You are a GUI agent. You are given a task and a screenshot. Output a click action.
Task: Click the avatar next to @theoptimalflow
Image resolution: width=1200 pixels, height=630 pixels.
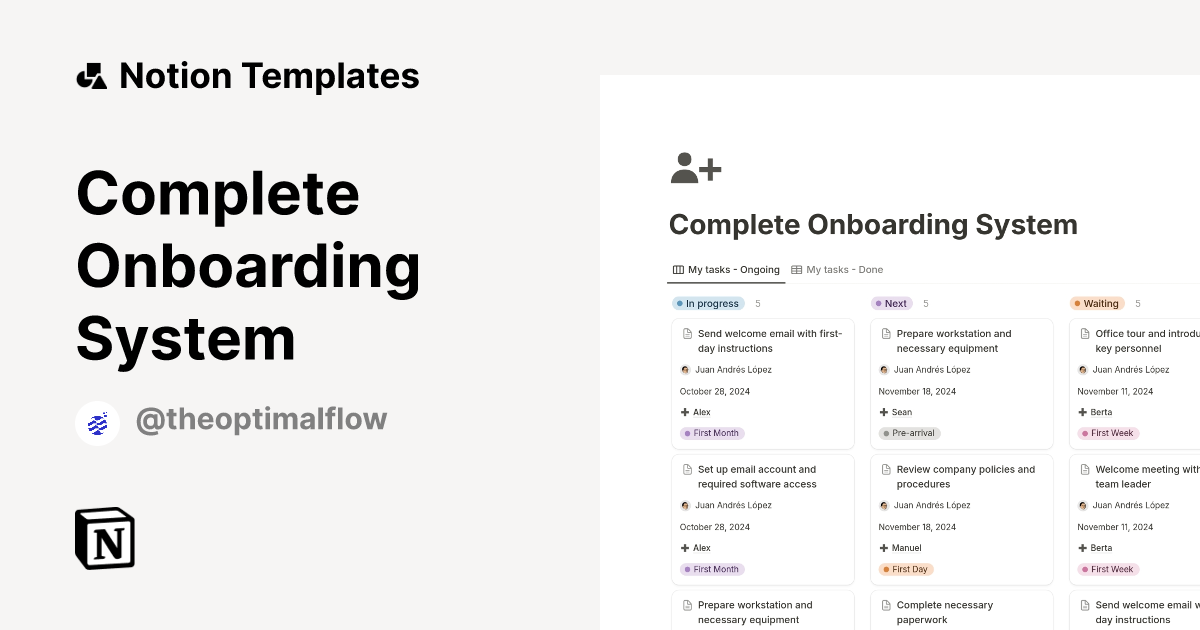(x=97, y=422)
